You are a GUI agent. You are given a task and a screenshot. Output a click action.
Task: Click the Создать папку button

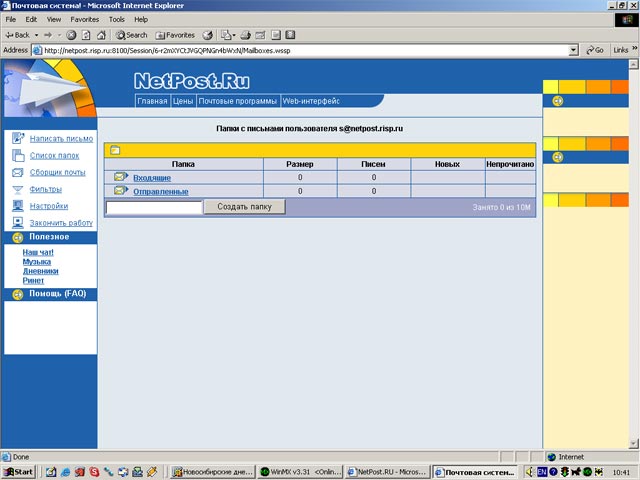point(244,207)
